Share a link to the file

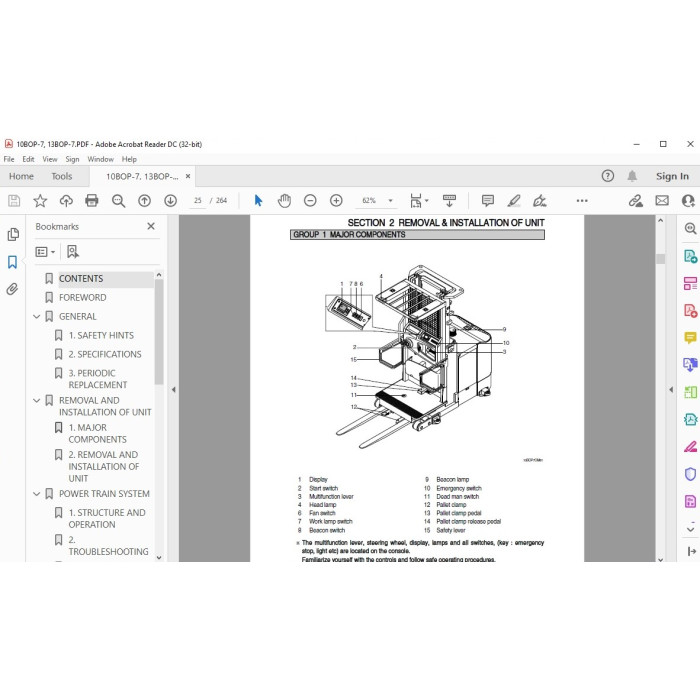[x=636, y=201]
